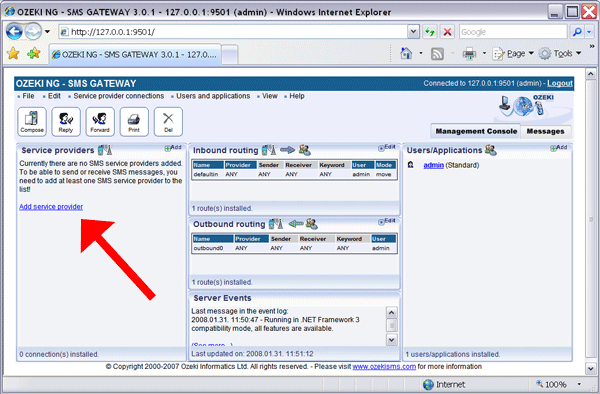Open the Print options dropdown arrow
The height and width of the screenshot is (394, 600).
(484, 53)
